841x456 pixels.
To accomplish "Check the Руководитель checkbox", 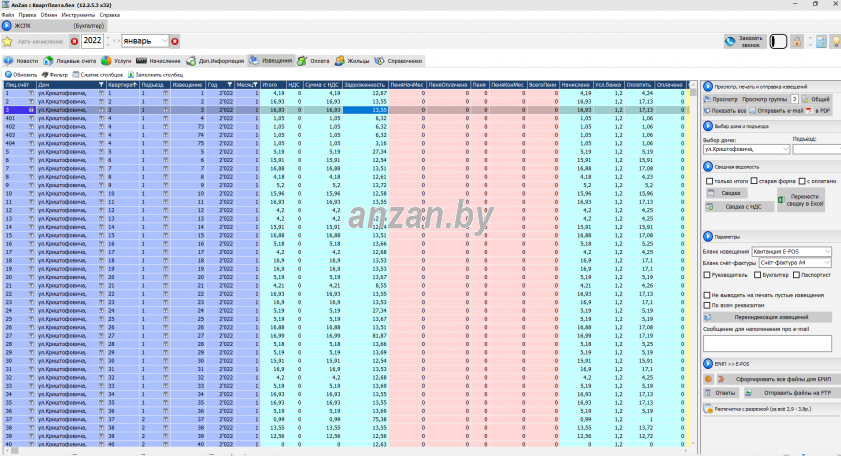I will tap(709, 273).
